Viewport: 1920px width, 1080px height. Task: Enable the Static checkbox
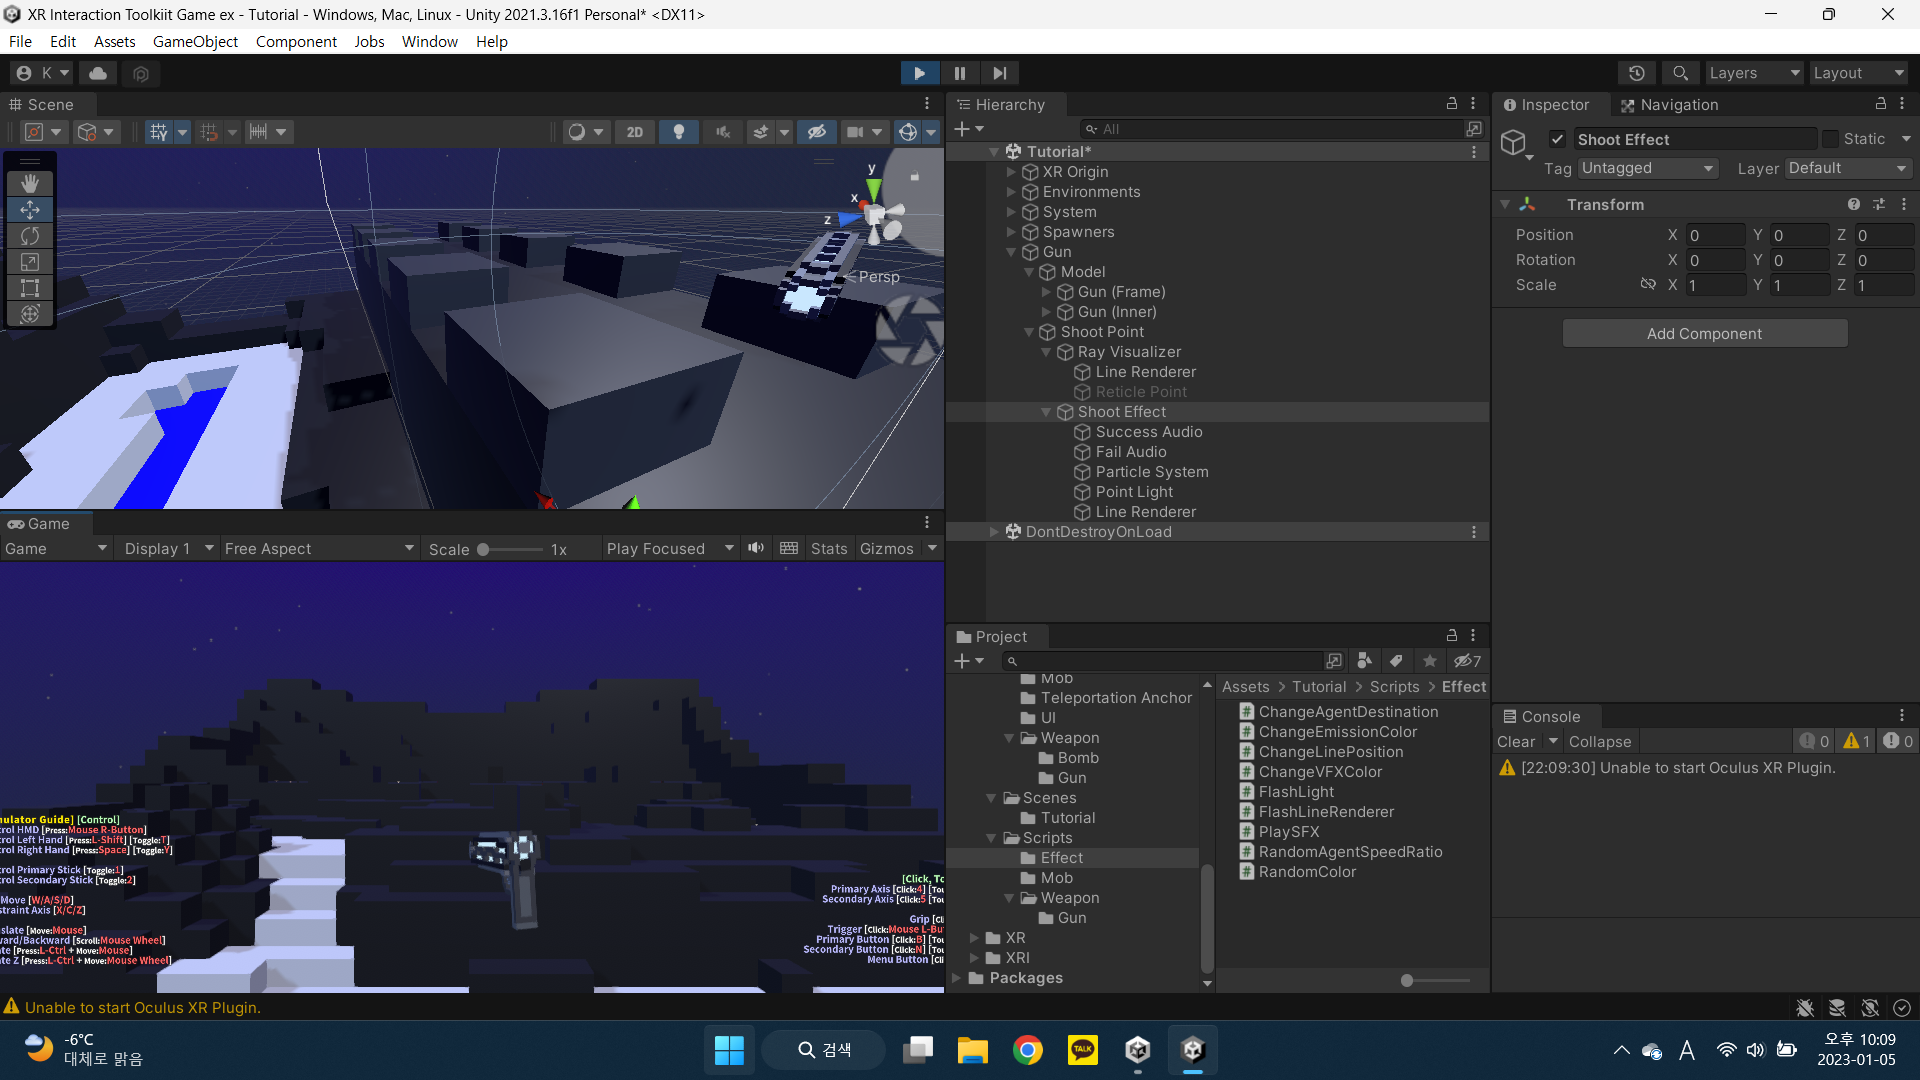coord(1830,139)
